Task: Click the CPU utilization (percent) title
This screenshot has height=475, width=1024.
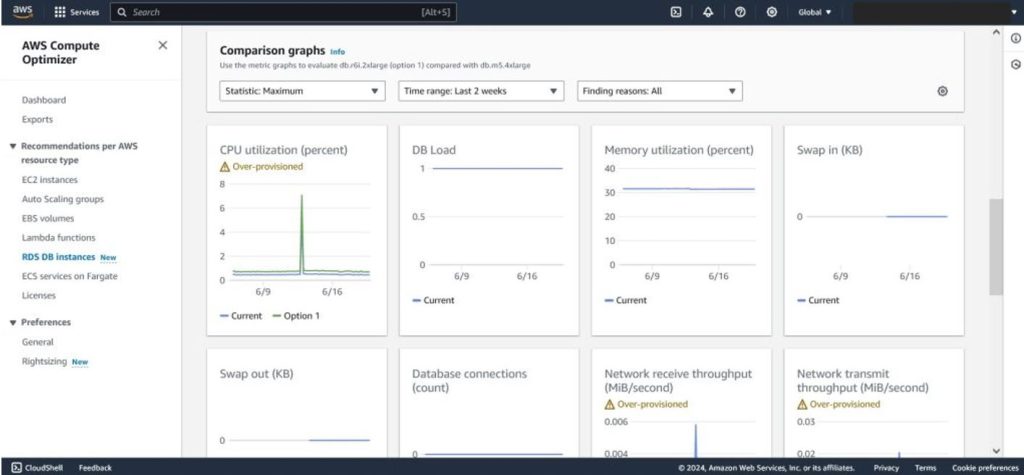Action: [283, 150]
